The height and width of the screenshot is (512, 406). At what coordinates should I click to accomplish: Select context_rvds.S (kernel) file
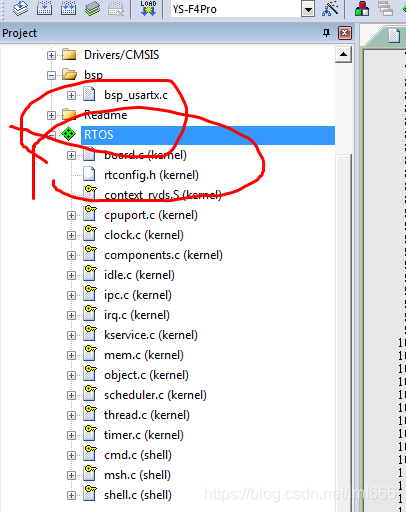pos(163,195)
